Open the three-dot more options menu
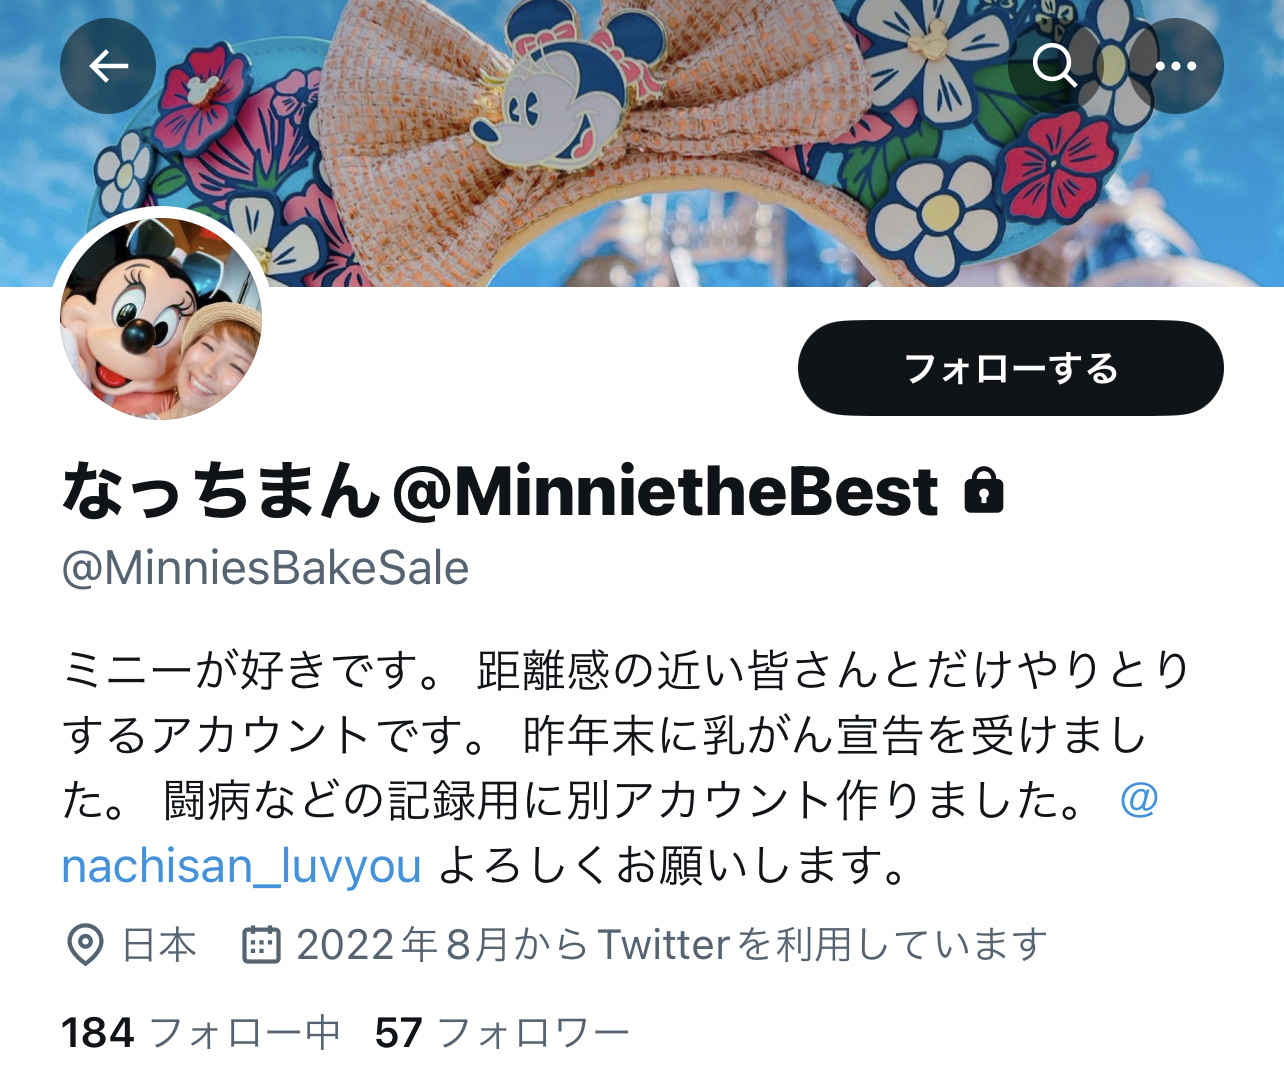This screenshot has height=1083, width=1284. coord(1175,66)
